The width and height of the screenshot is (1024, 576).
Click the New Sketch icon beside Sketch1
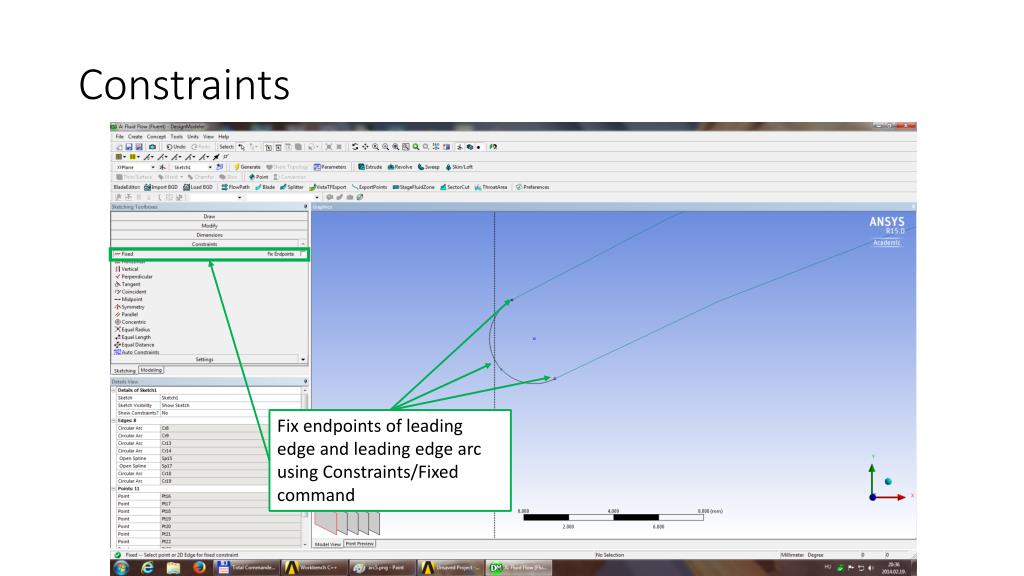(219, 167)
